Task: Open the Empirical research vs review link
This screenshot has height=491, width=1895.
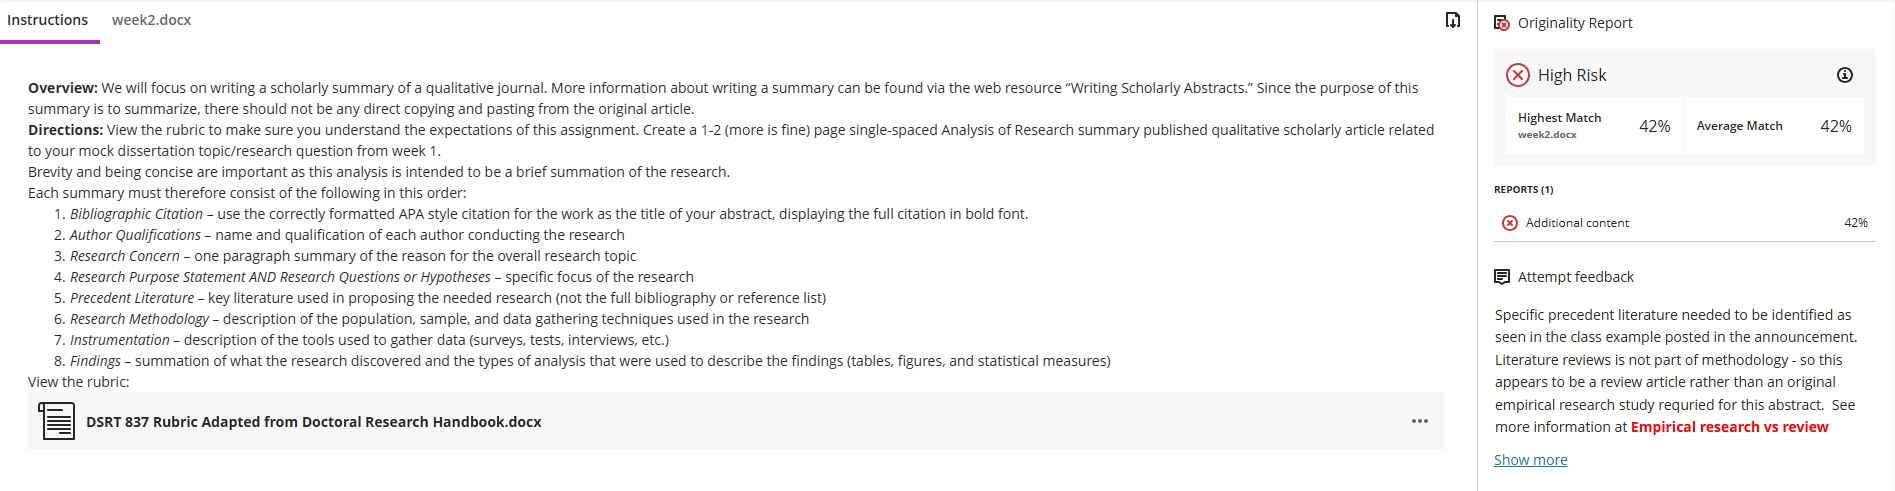Action: [x=1729, y=427]
